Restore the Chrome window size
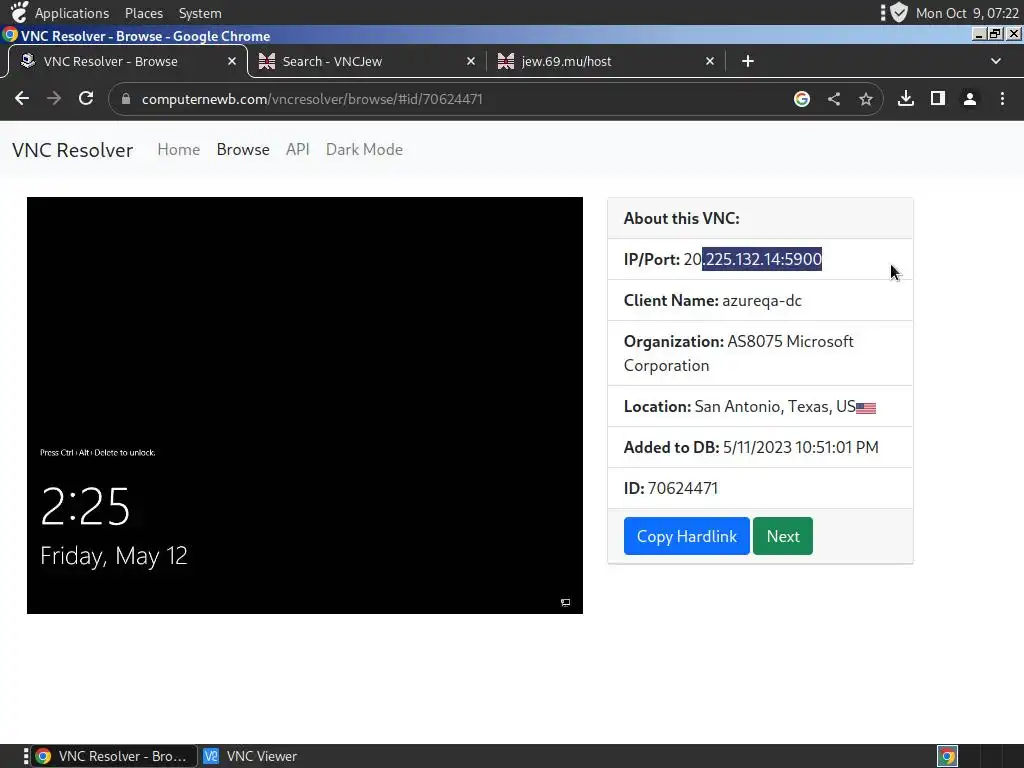This screenshot has width=1024, height=768. pyautogui.click(x=995, y=34)
